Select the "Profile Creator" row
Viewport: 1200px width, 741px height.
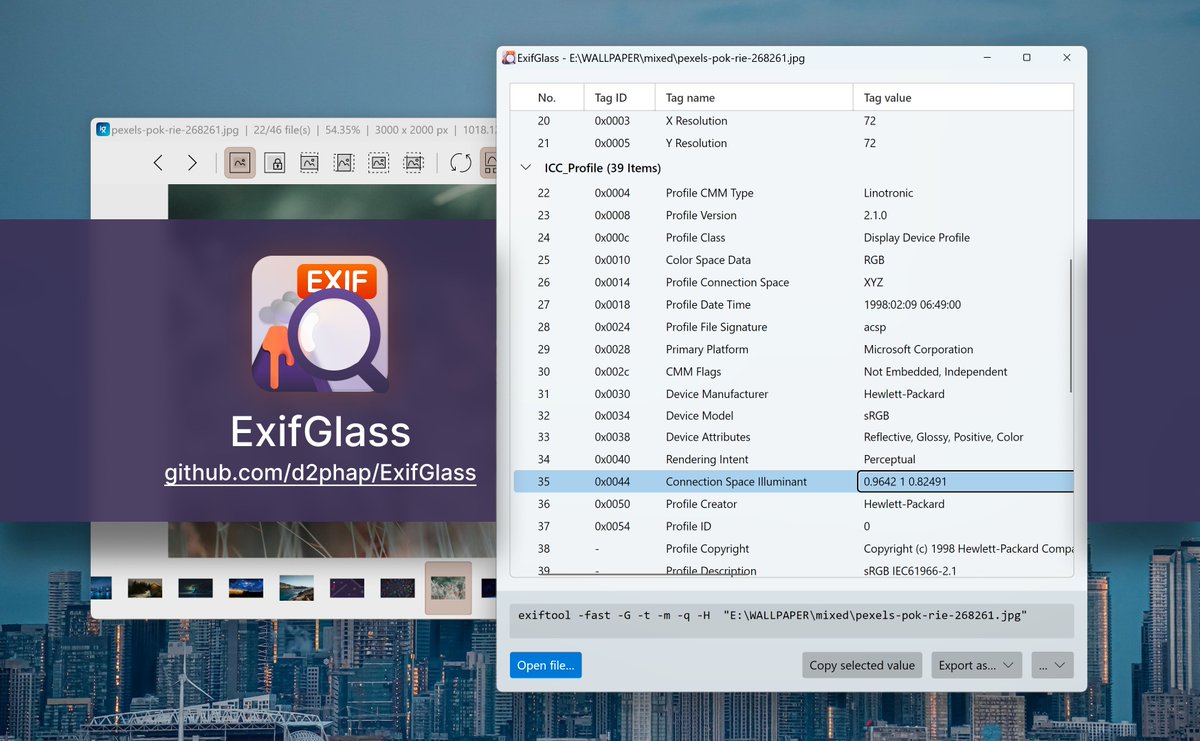pyautogui.click(x=793, y=504)
